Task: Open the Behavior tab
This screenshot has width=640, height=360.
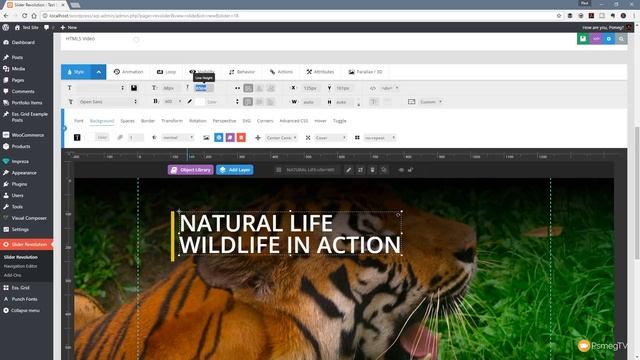Action: 242,72
